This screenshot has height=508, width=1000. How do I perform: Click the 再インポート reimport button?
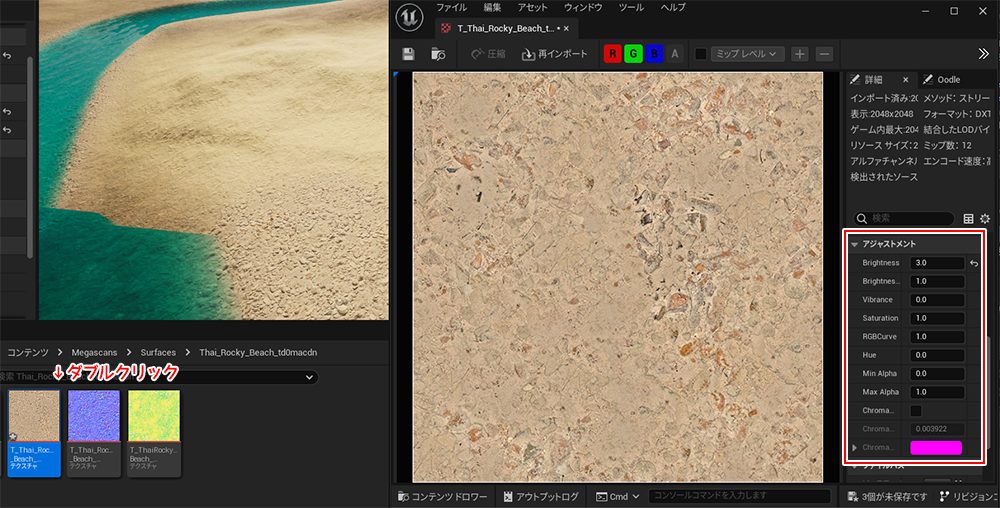pyautogui.click(x=555, y=54)
